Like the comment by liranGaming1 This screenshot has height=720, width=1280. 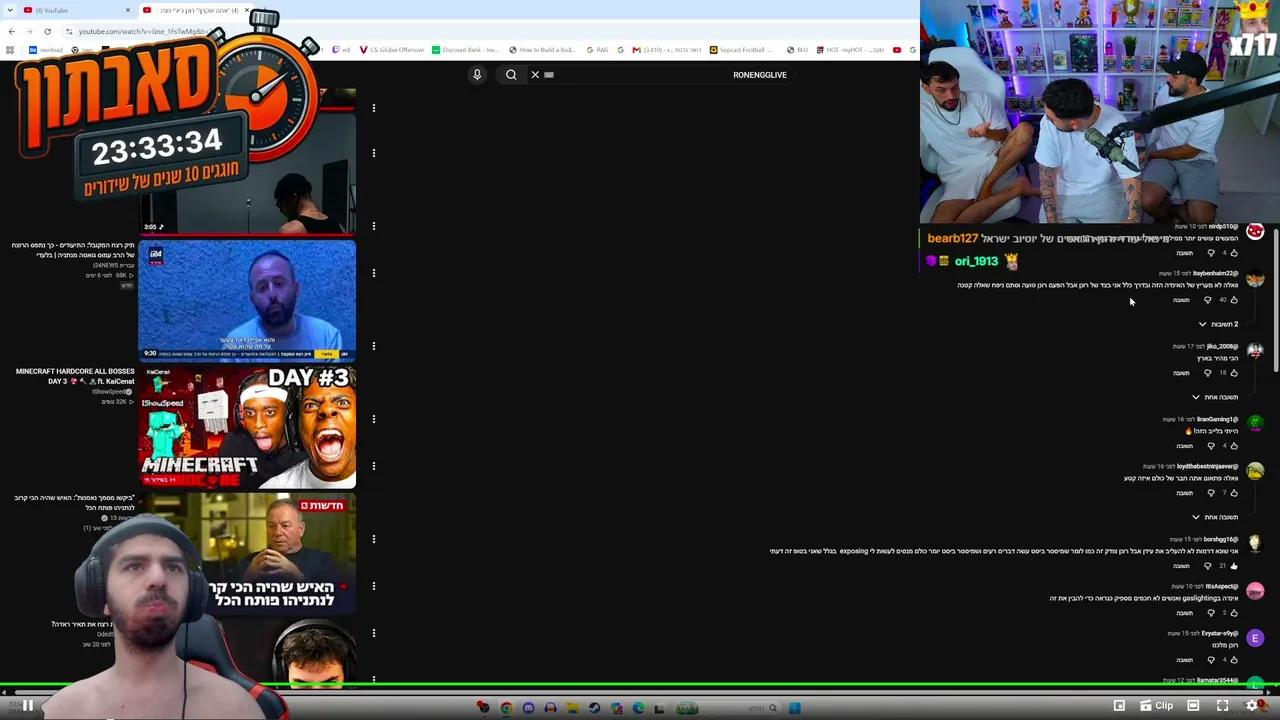(x=1234, y=446)
